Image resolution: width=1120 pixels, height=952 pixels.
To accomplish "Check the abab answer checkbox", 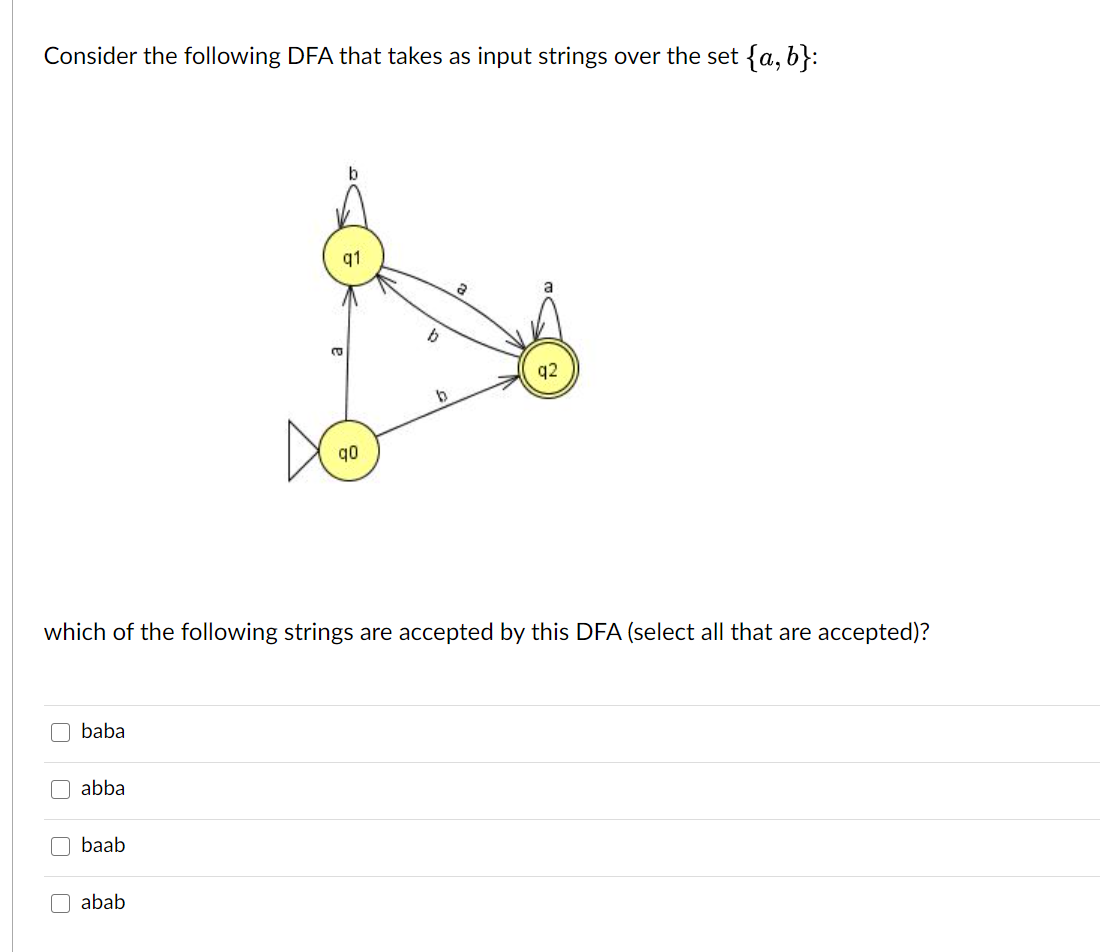I will point(60,902).
